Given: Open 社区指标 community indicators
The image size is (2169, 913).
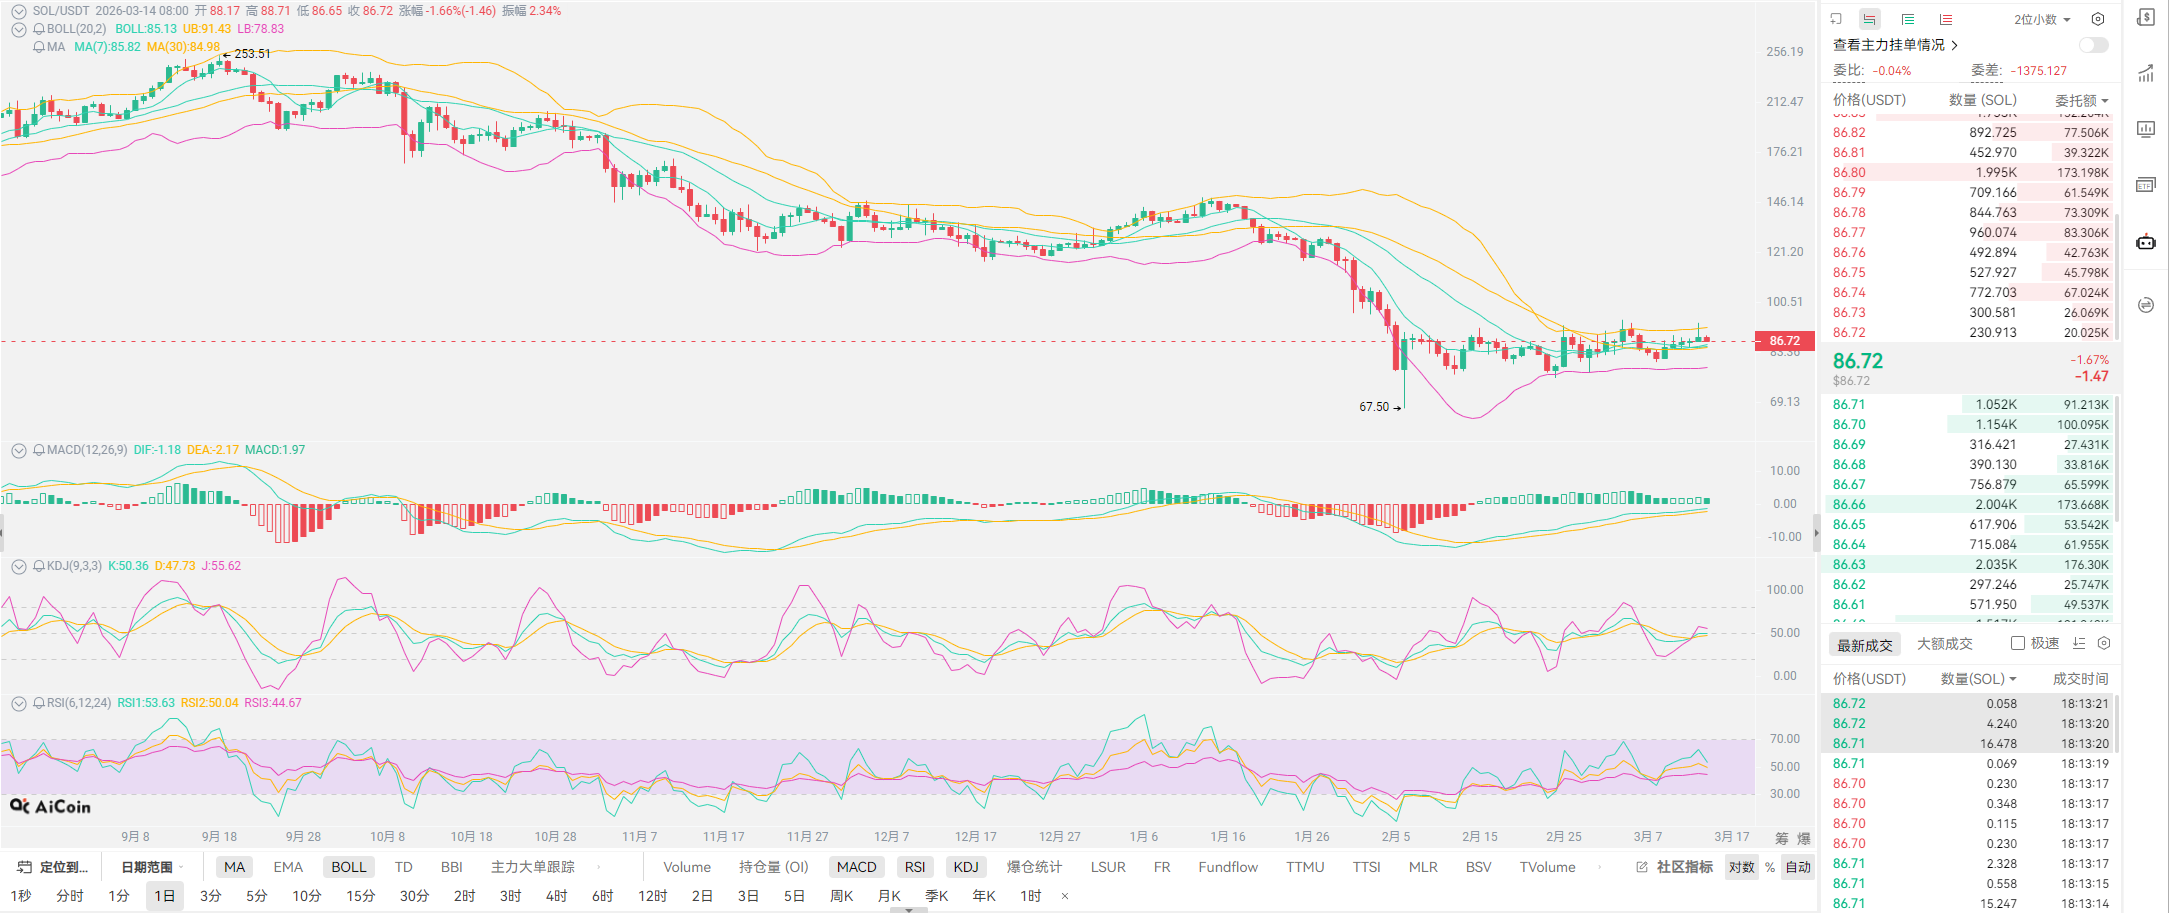Looking at the screenshot, I should (x=1675, y=867).
